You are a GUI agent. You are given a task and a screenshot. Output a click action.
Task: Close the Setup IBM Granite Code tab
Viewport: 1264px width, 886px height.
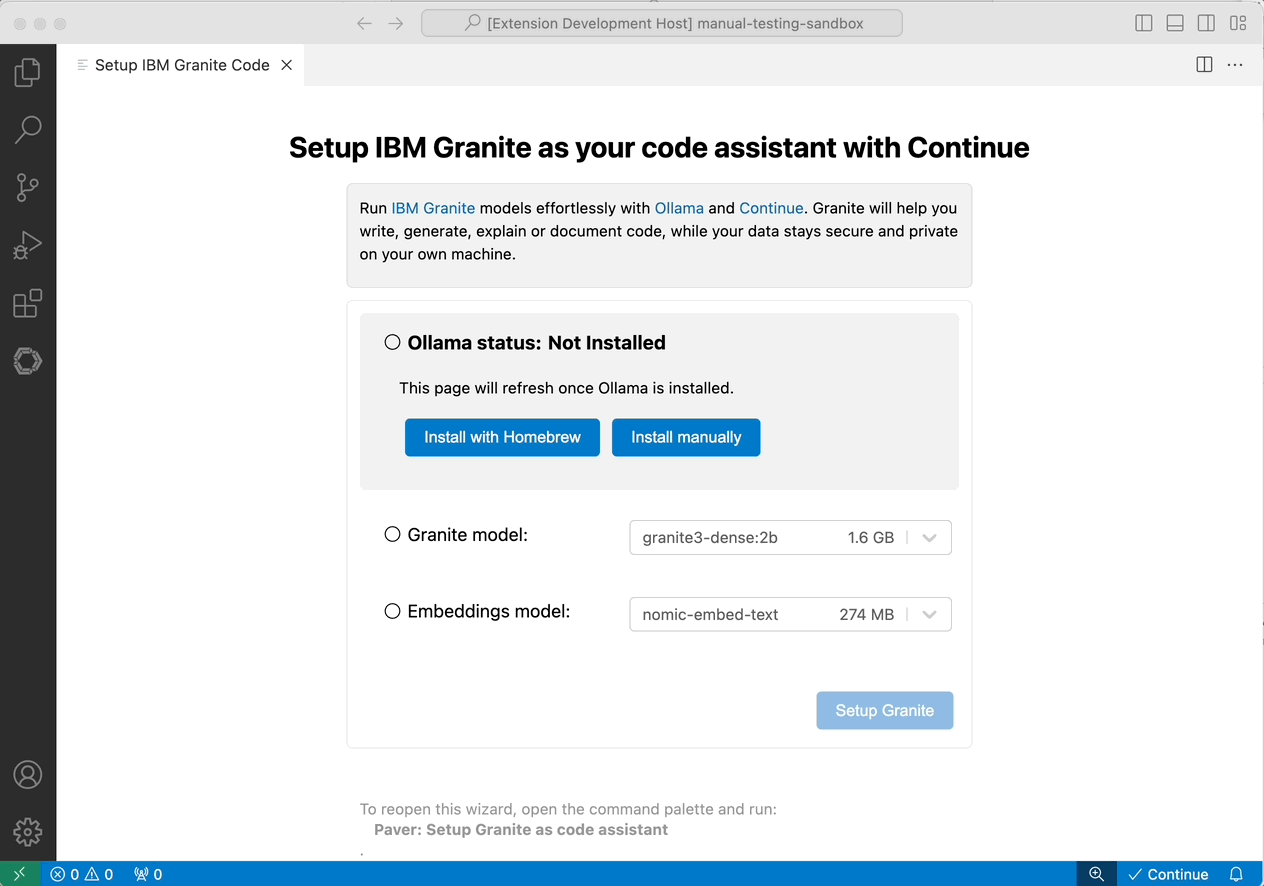click(x=286, y=65)
